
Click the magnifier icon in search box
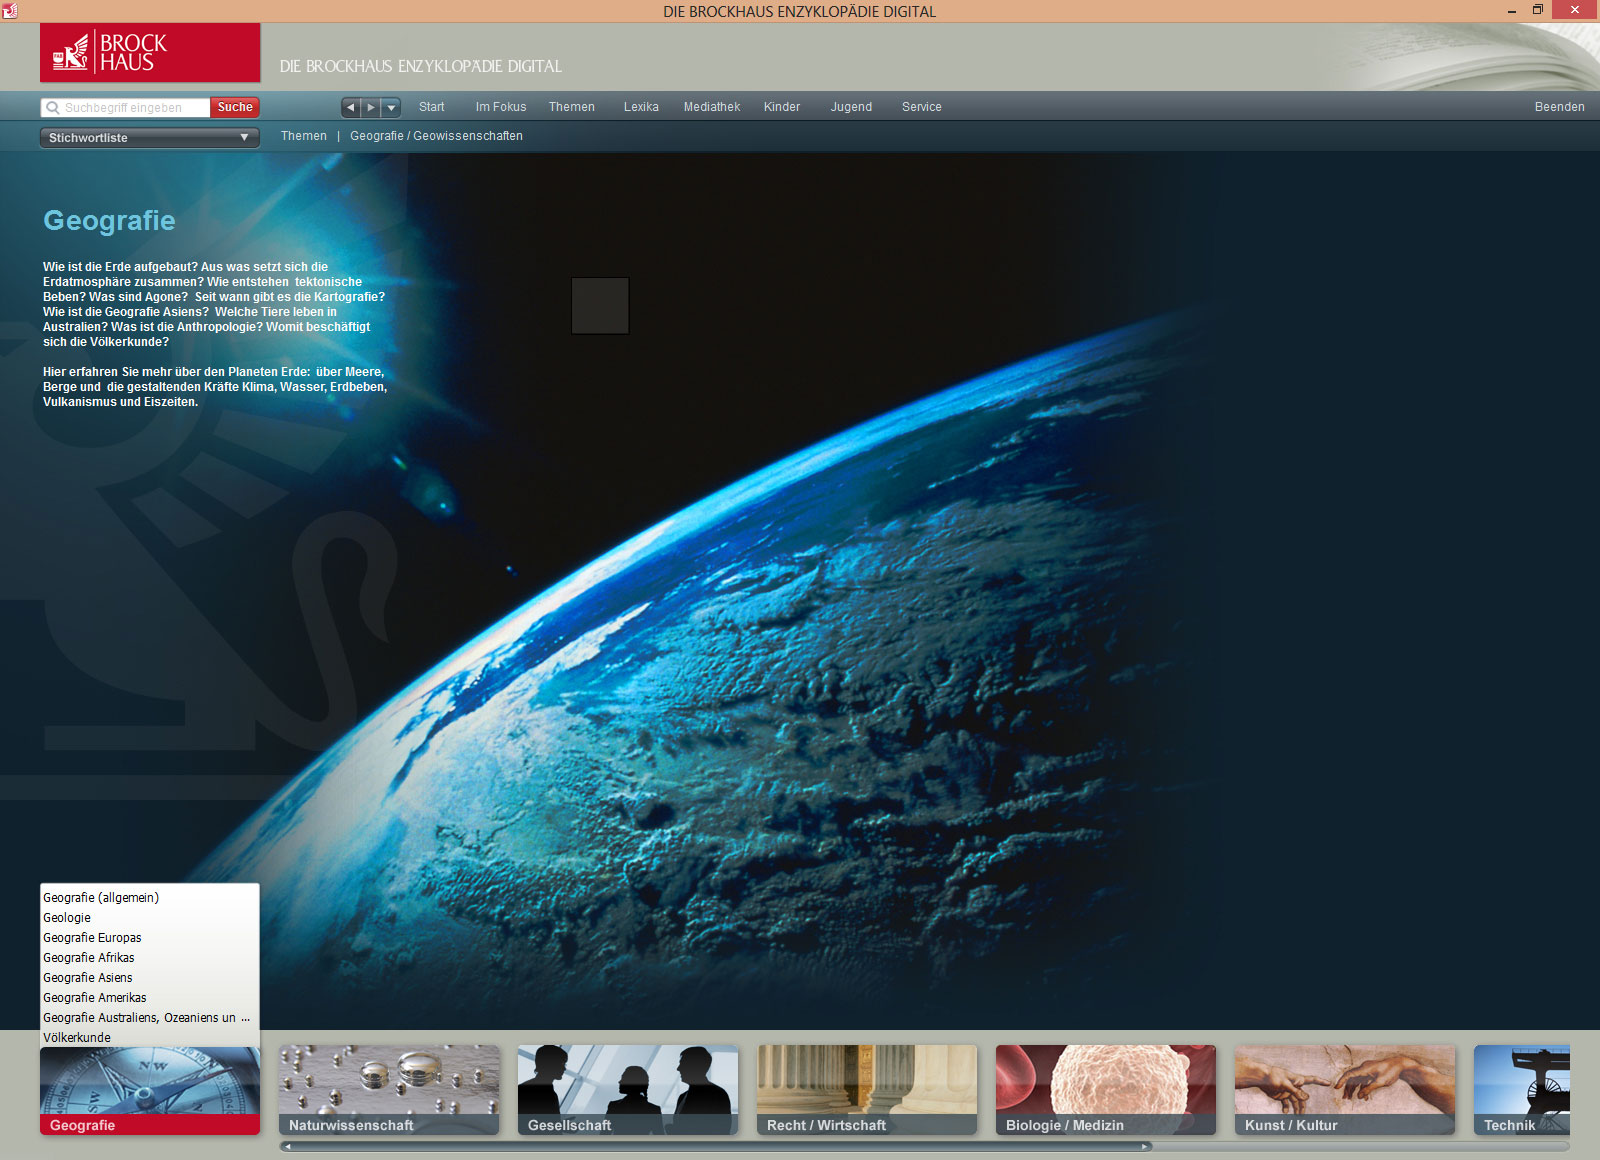[x=53, y=107]
